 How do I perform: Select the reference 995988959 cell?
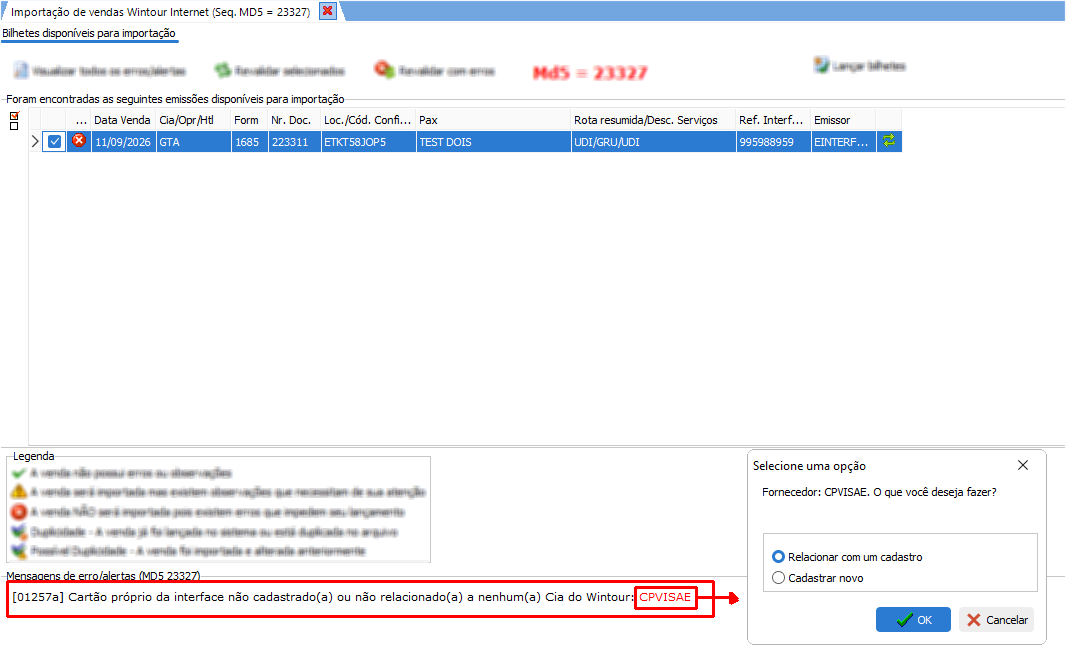coord(774,142)
